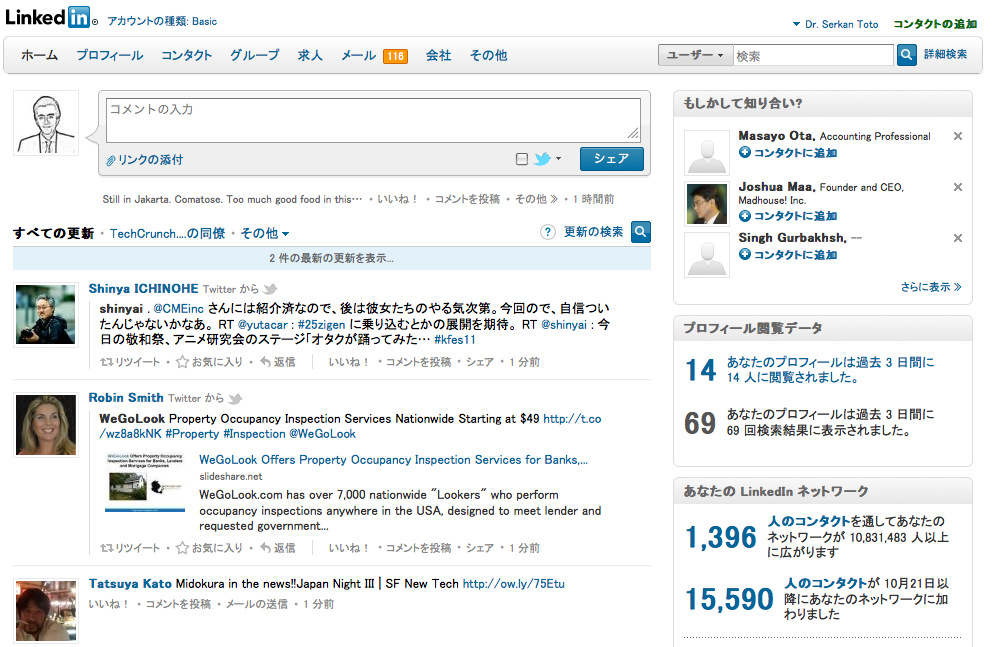Show the 2 newest updates bar

pos(332,258)
